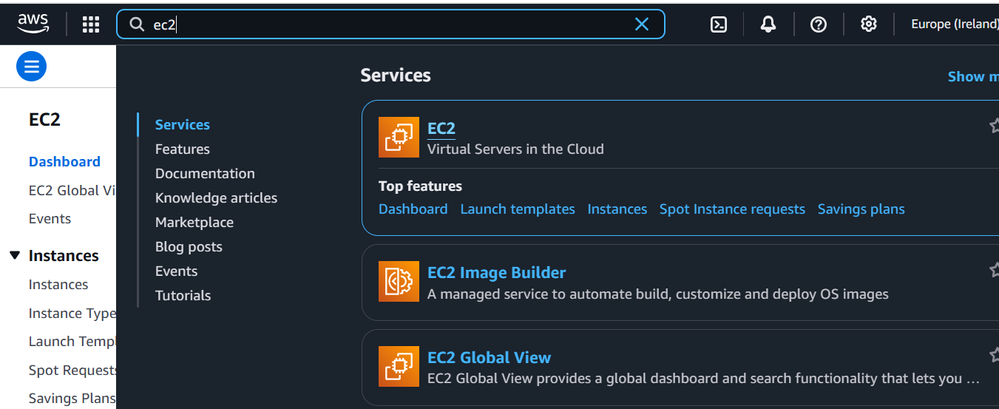Select Events search category
This screenshot has width=999, height=409.
pos(176,271)
